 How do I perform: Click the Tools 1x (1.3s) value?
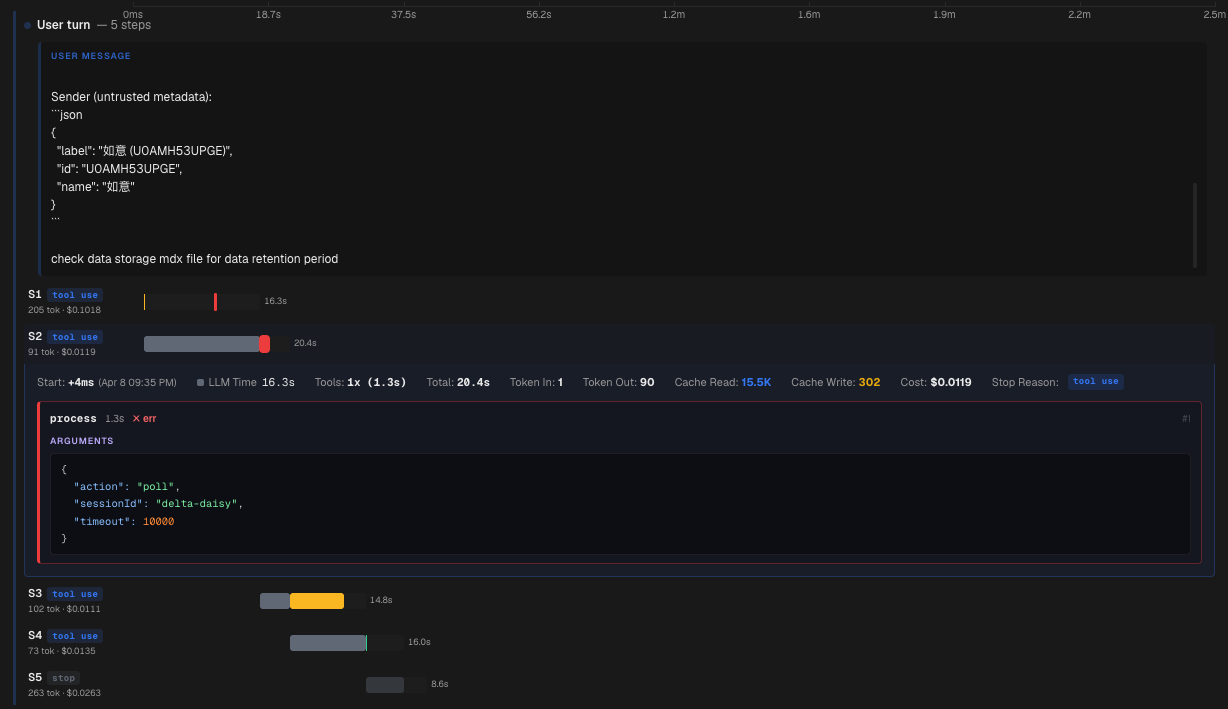click(376, 382)
